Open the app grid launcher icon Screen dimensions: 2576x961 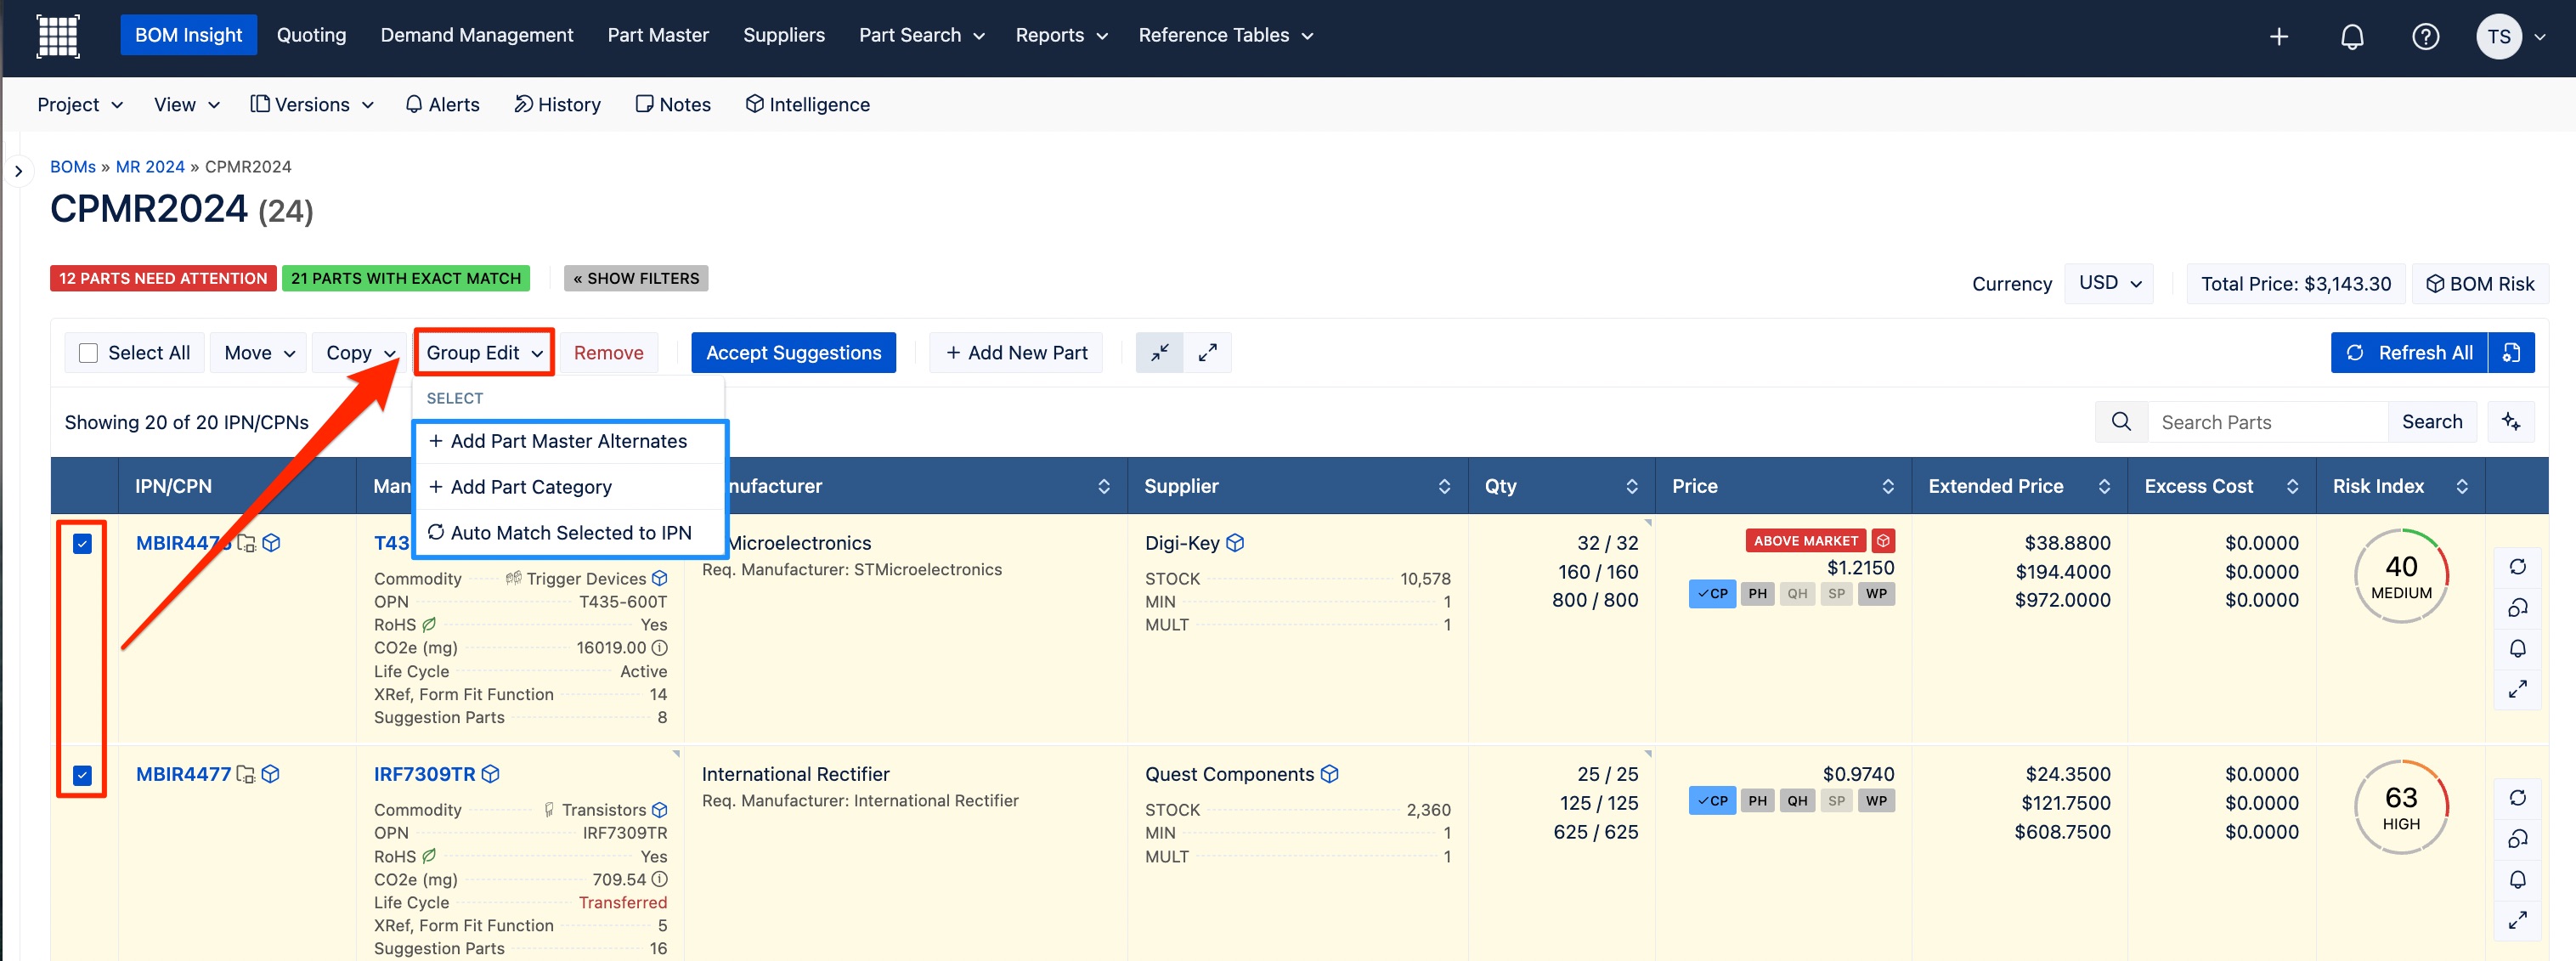(x=58, y=36)
